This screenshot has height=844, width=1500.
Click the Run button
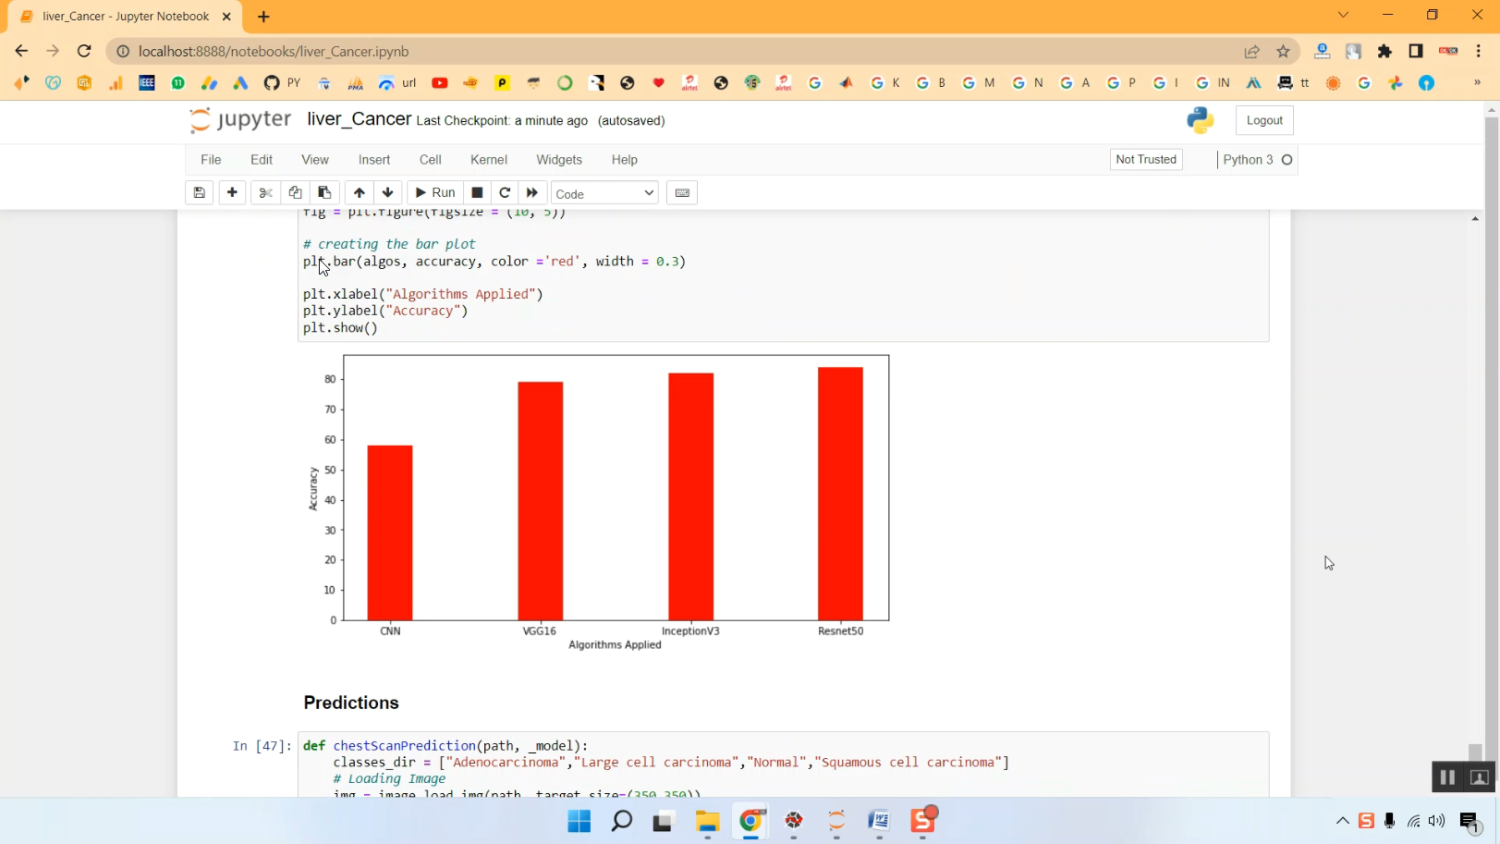(435, 193)
